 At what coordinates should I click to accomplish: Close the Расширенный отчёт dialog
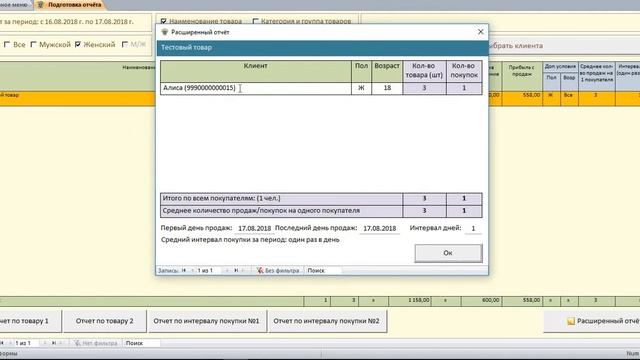coord(480,32)
